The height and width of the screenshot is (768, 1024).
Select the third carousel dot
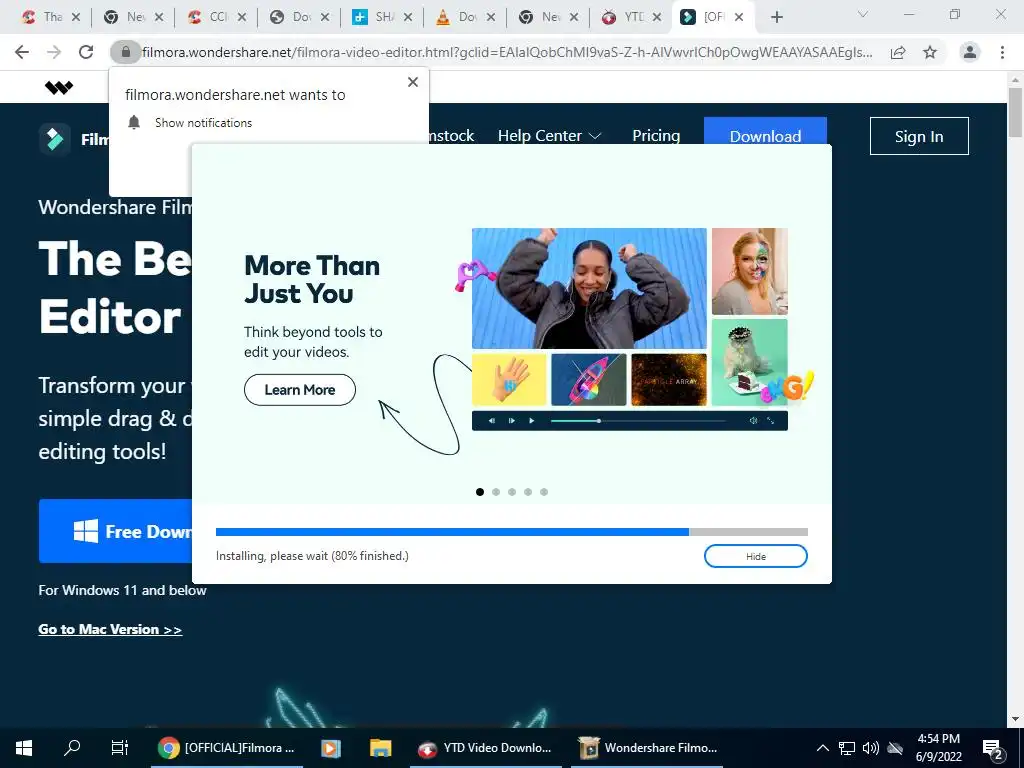pos(512,492)
